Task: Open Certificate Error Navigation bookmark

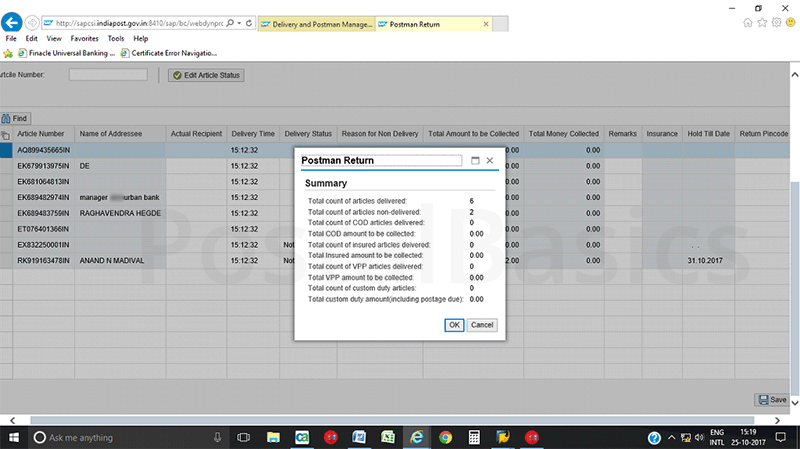Action: coord(174,53)
